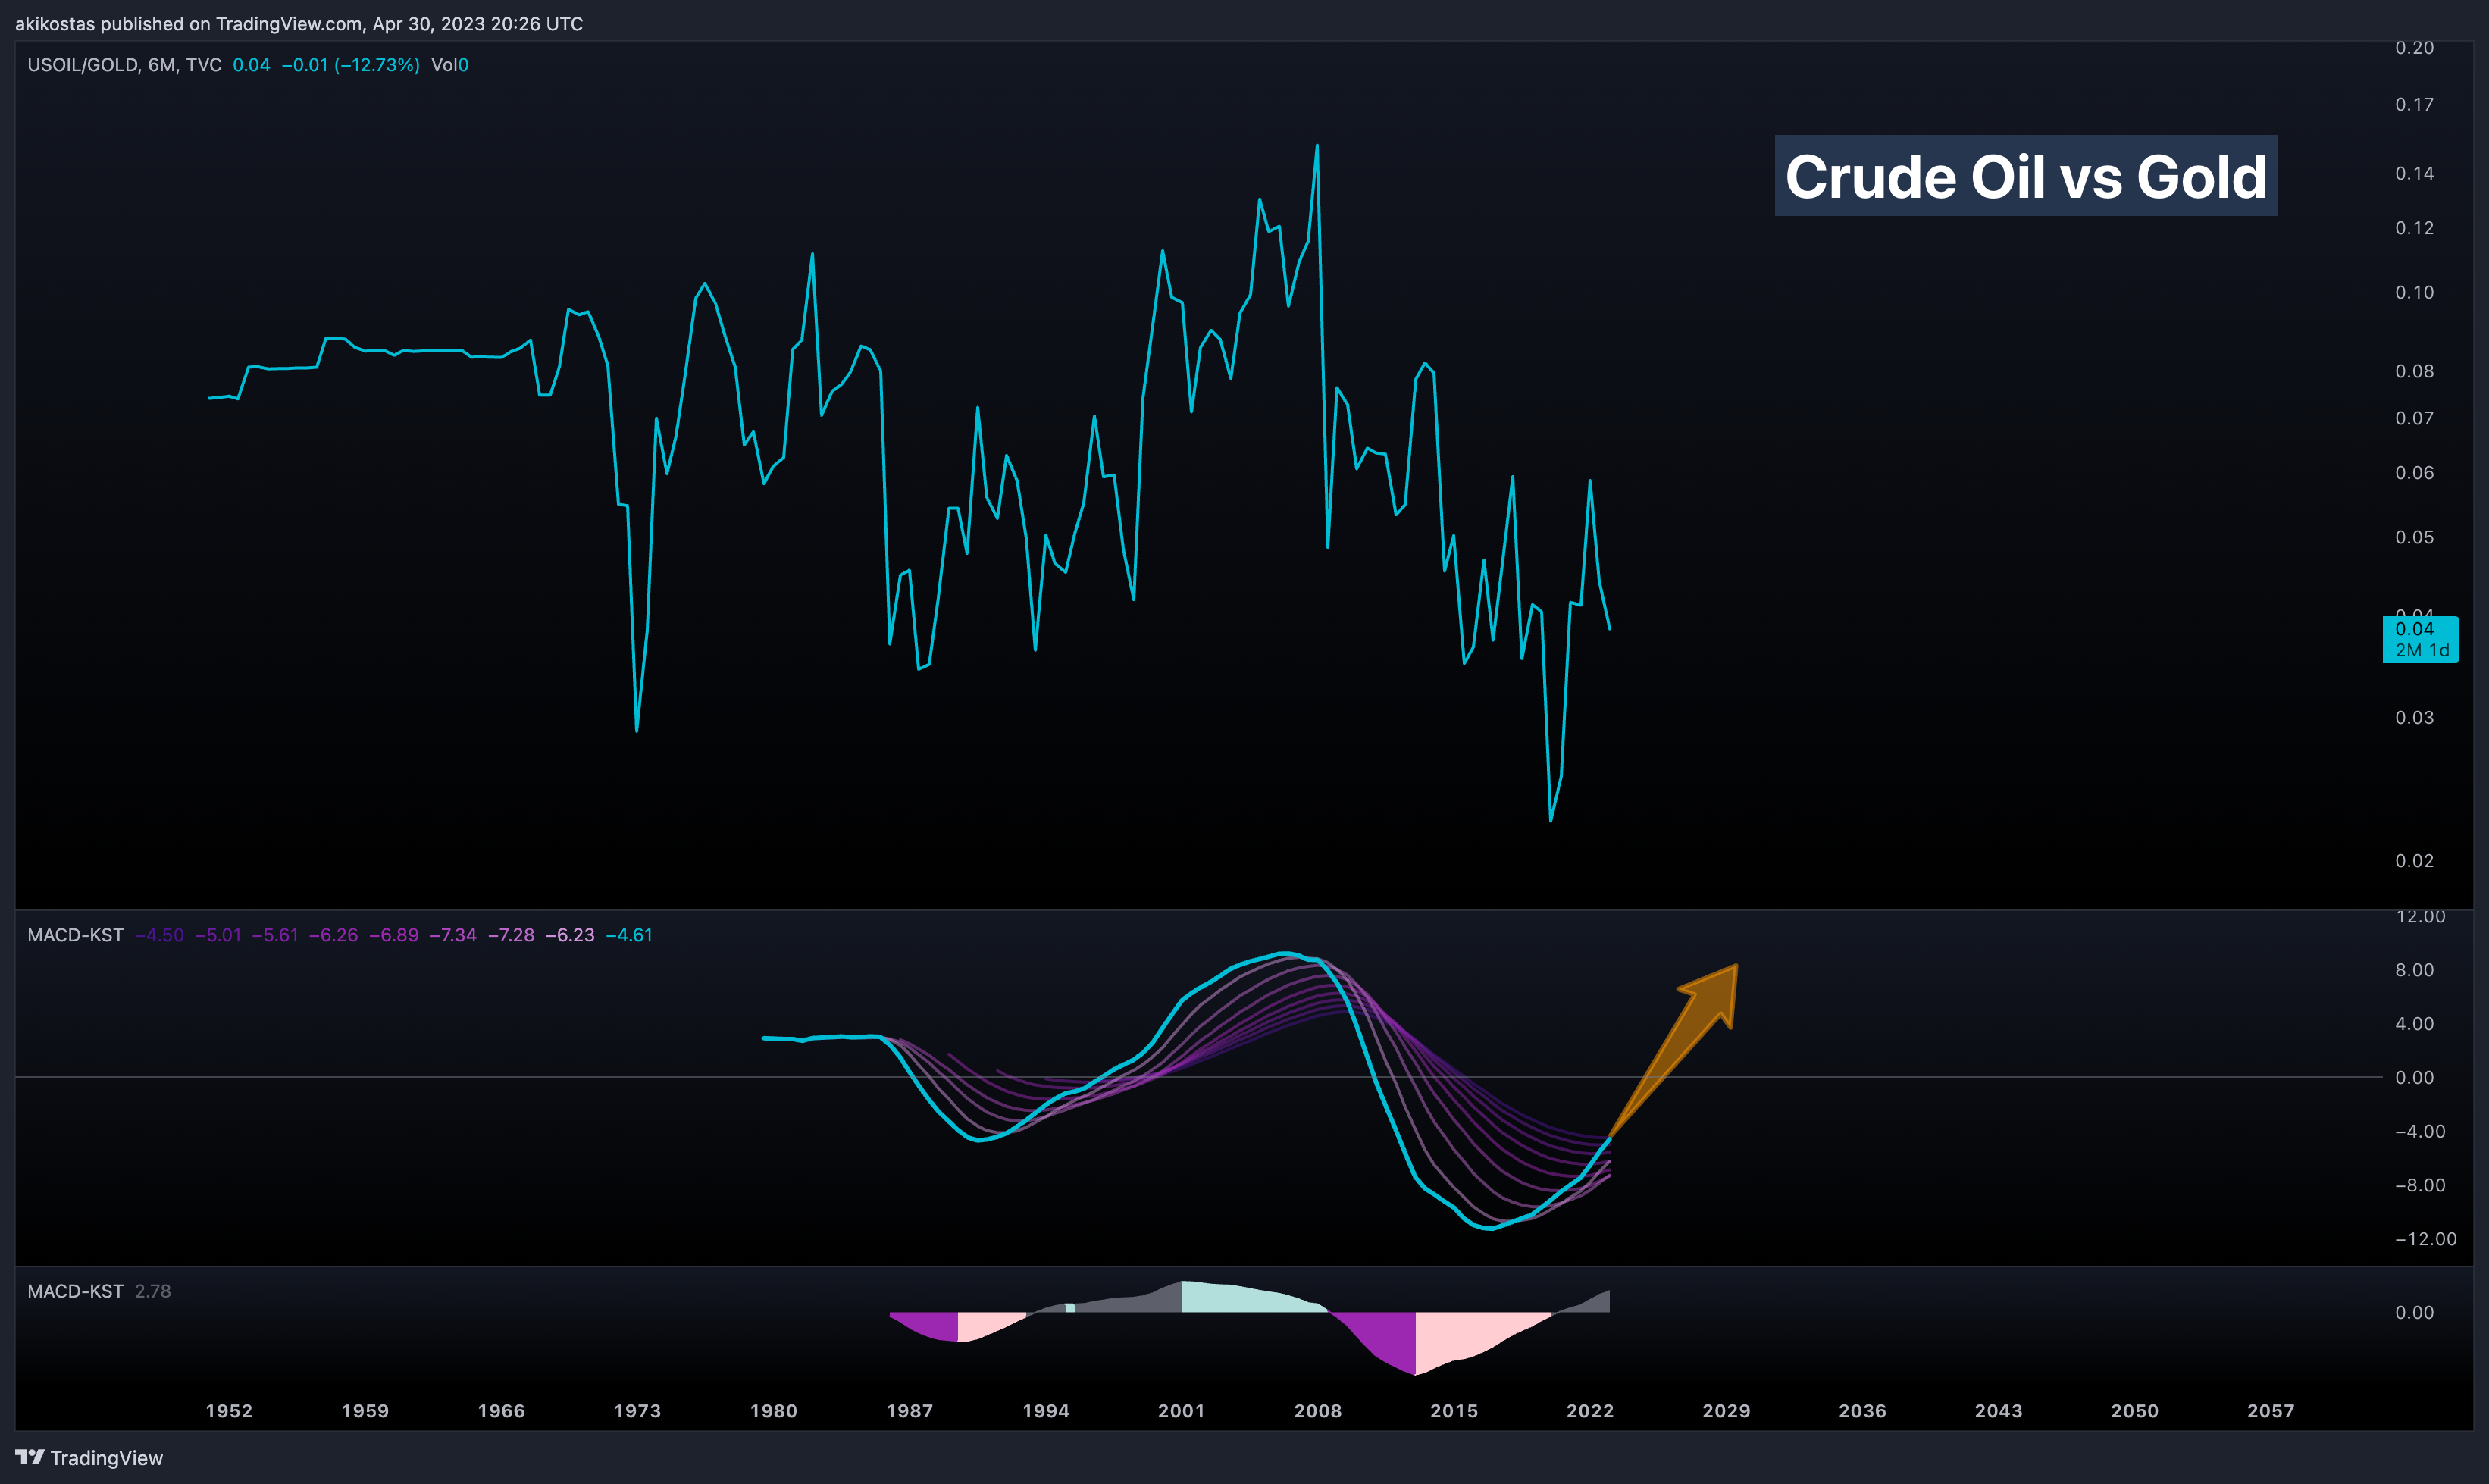
Task: Click the −6.23 MACD-KST legend value
Action: (570, 935)
